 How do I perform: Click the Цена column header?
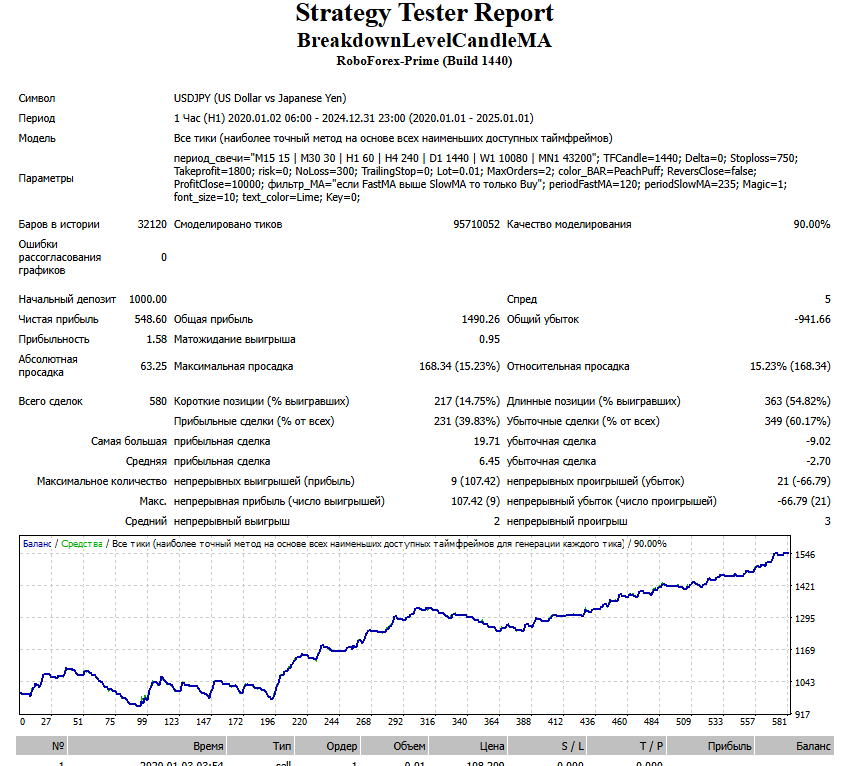[491, 746]
